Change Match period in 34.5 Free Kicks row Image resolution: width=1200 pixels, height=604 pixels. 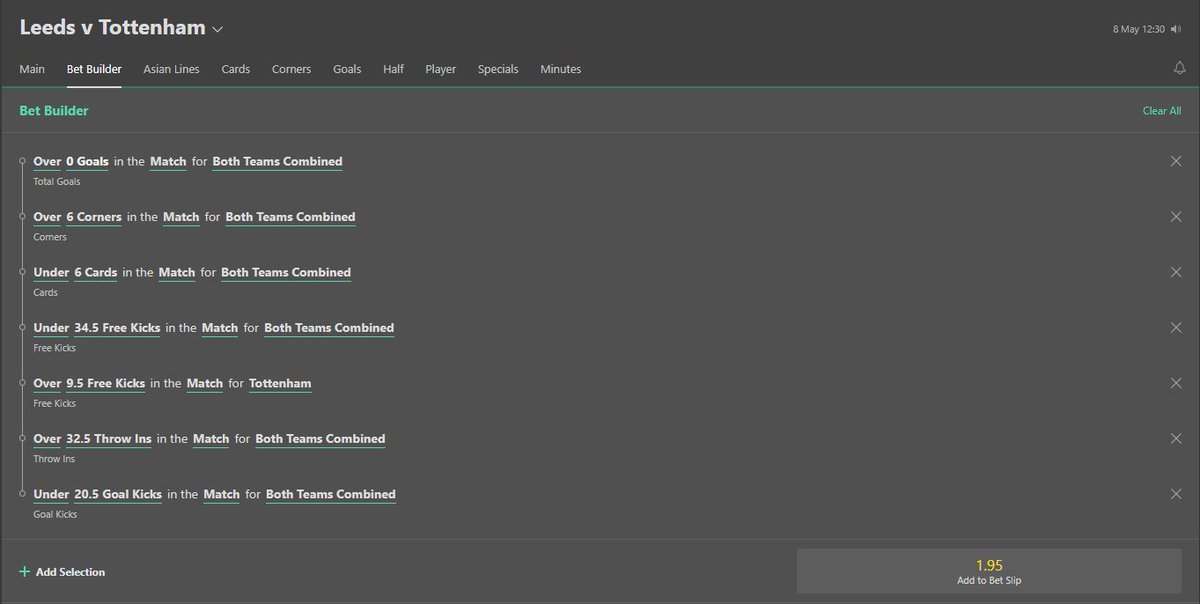220,328
